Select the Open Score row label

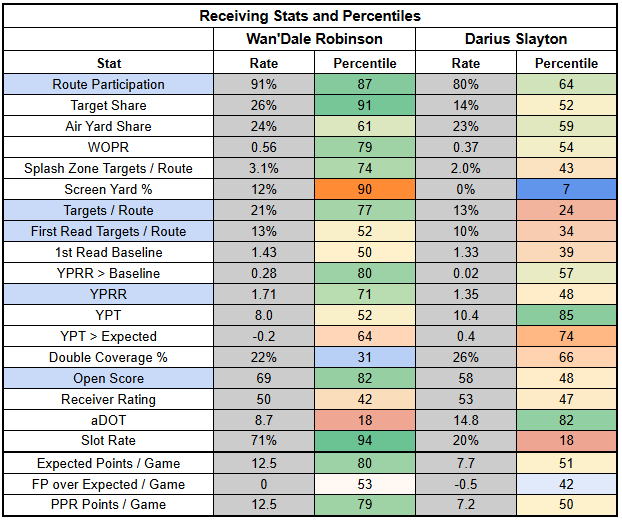[109, 378]
